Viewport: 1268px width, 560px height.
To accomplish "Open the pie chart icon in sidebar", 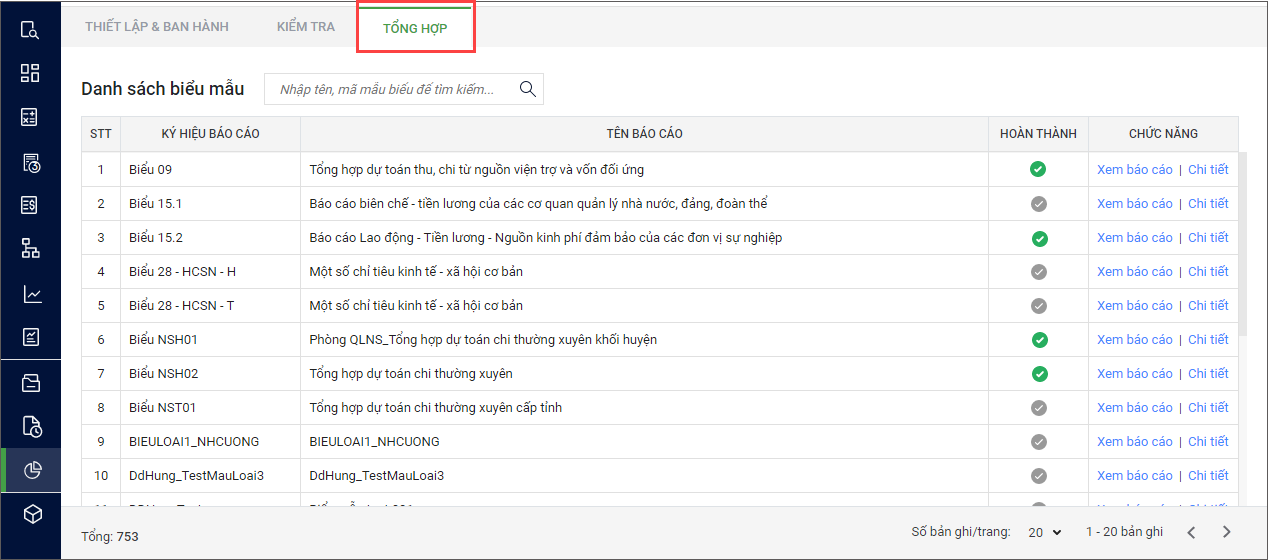I will (30, 470).
